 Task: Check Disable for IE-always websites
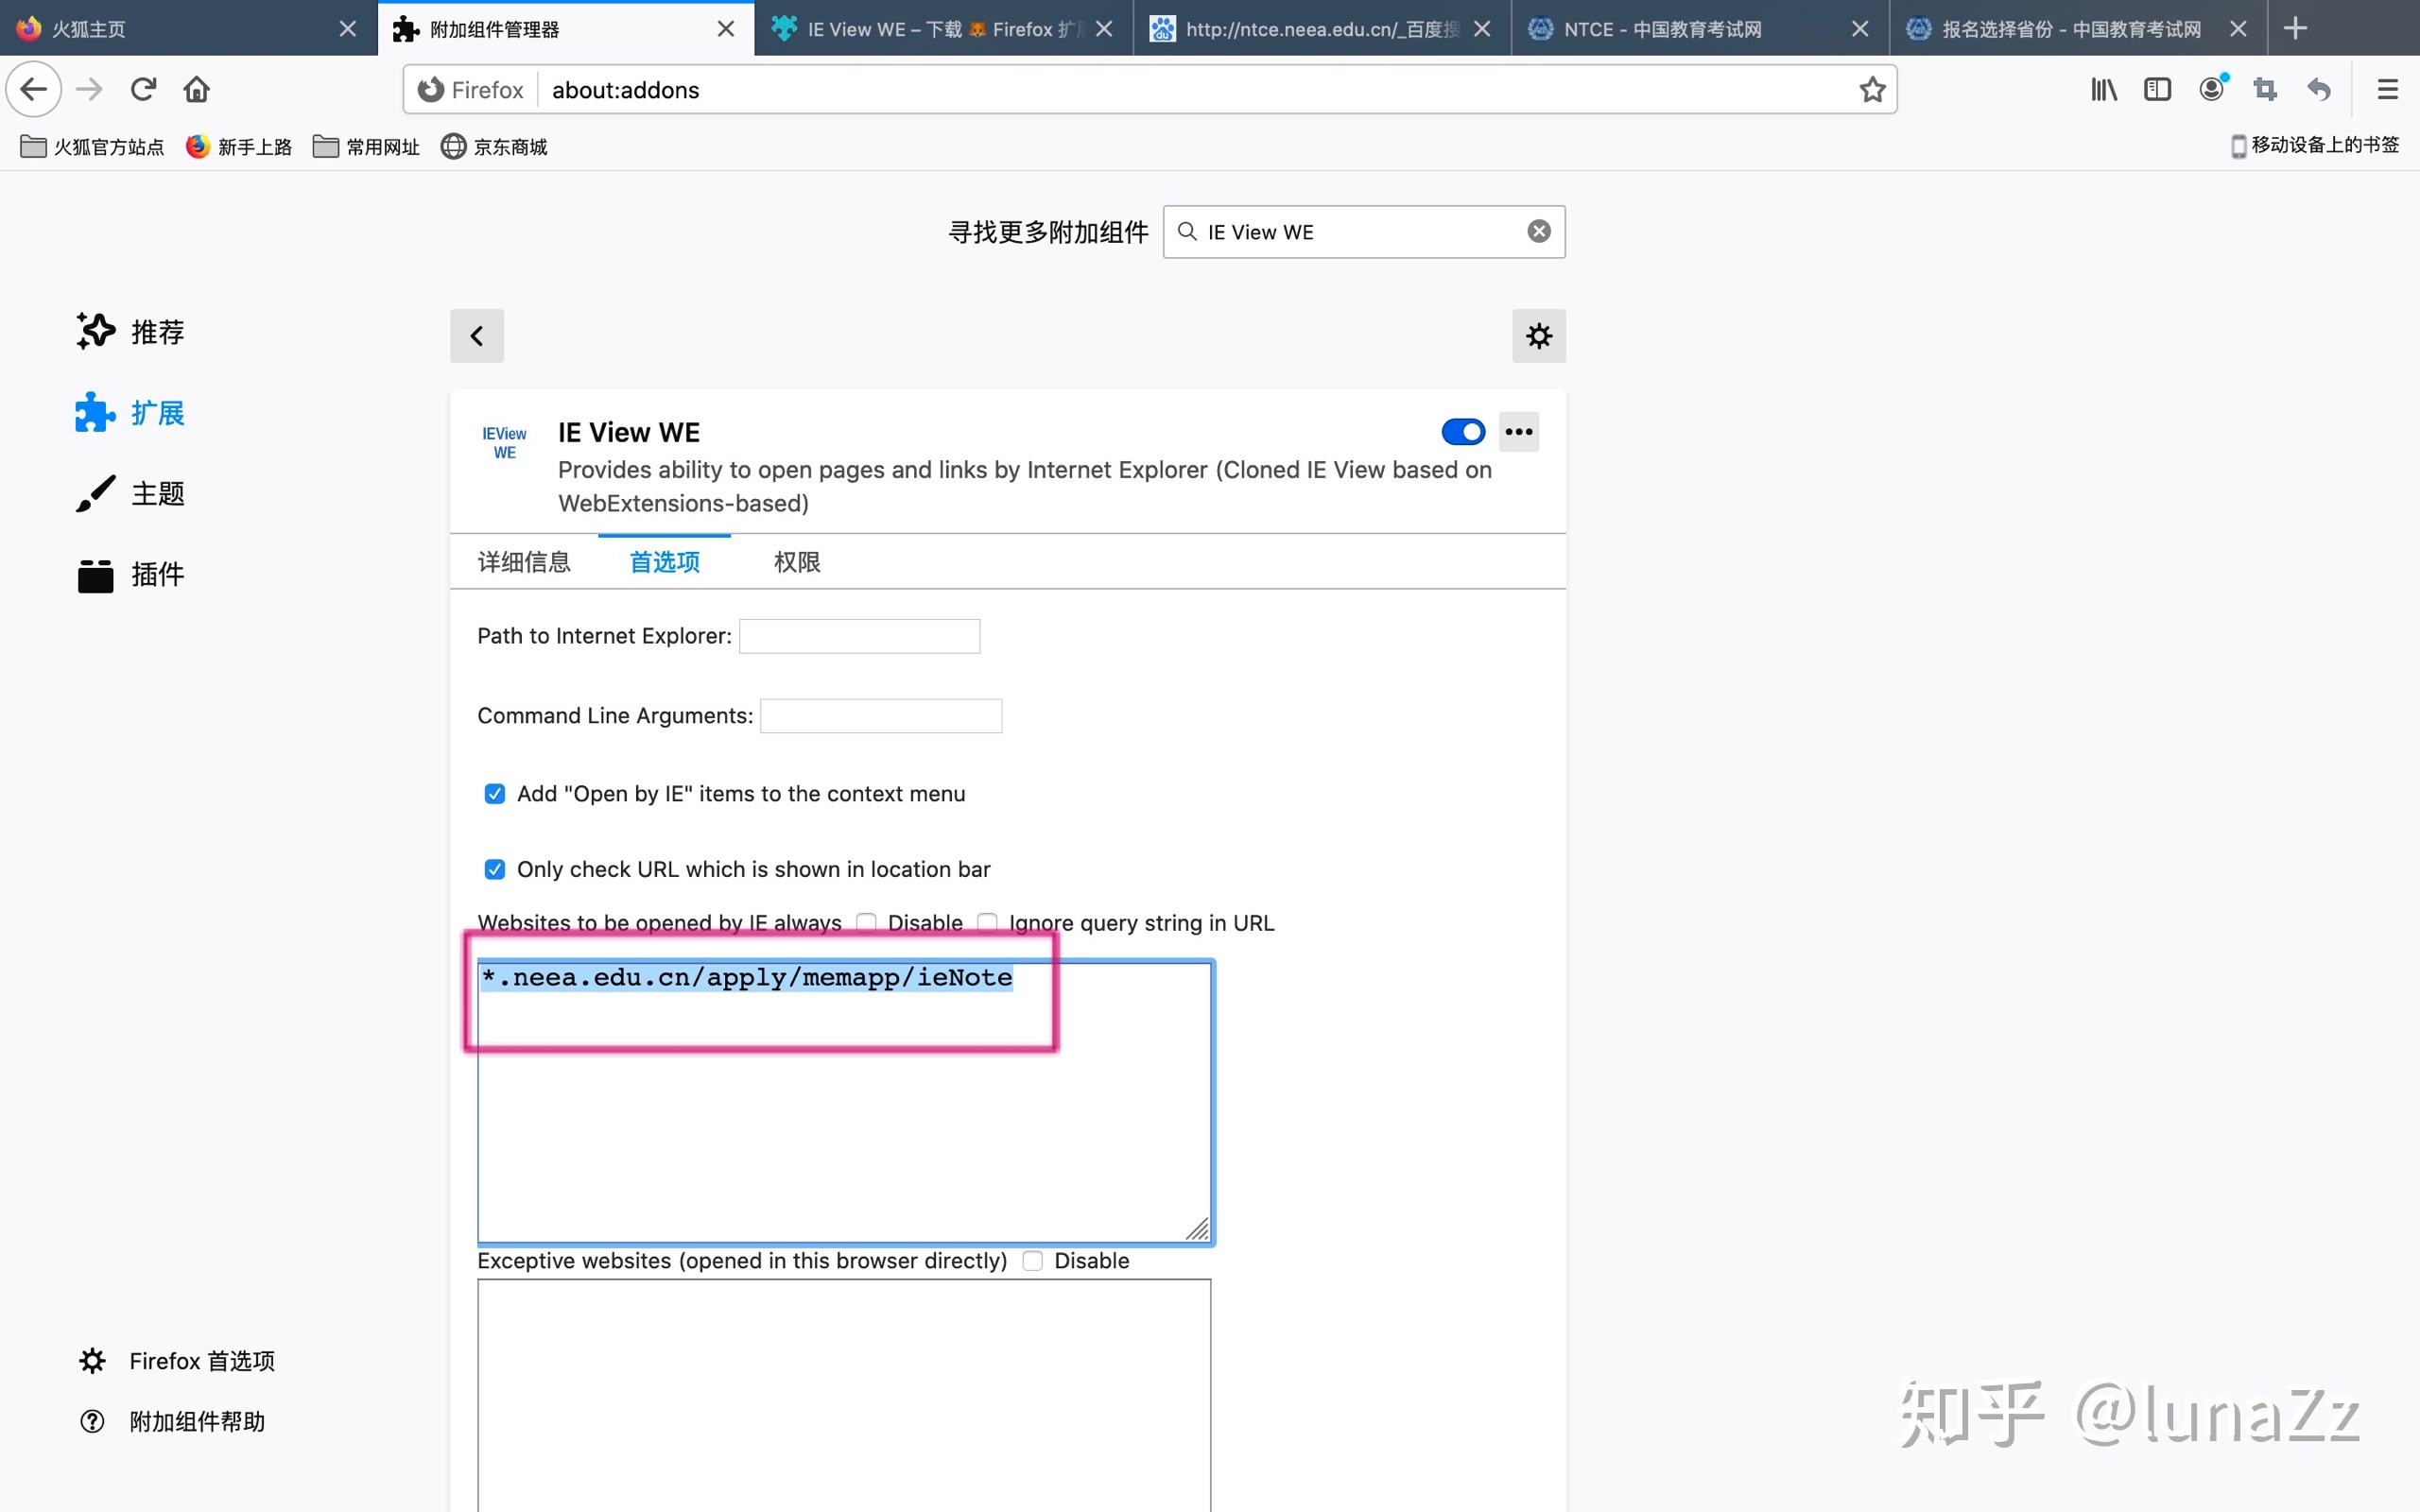click(866, 922)
